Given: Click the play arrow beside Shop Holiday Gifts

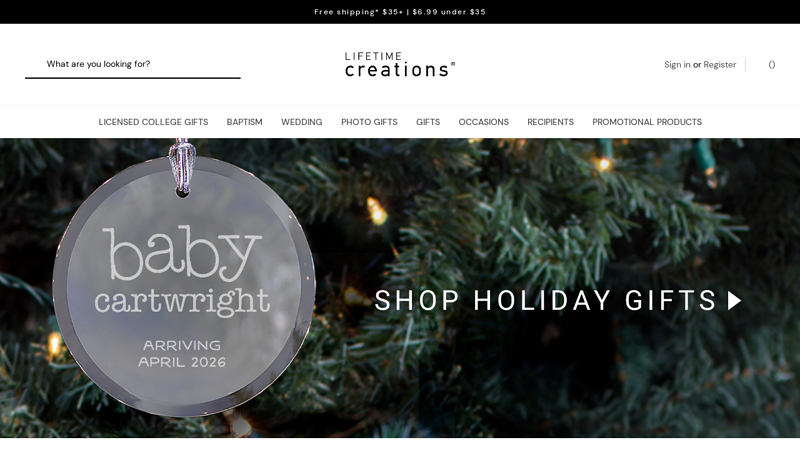Looking at the screenshot, I should point(734,301).
